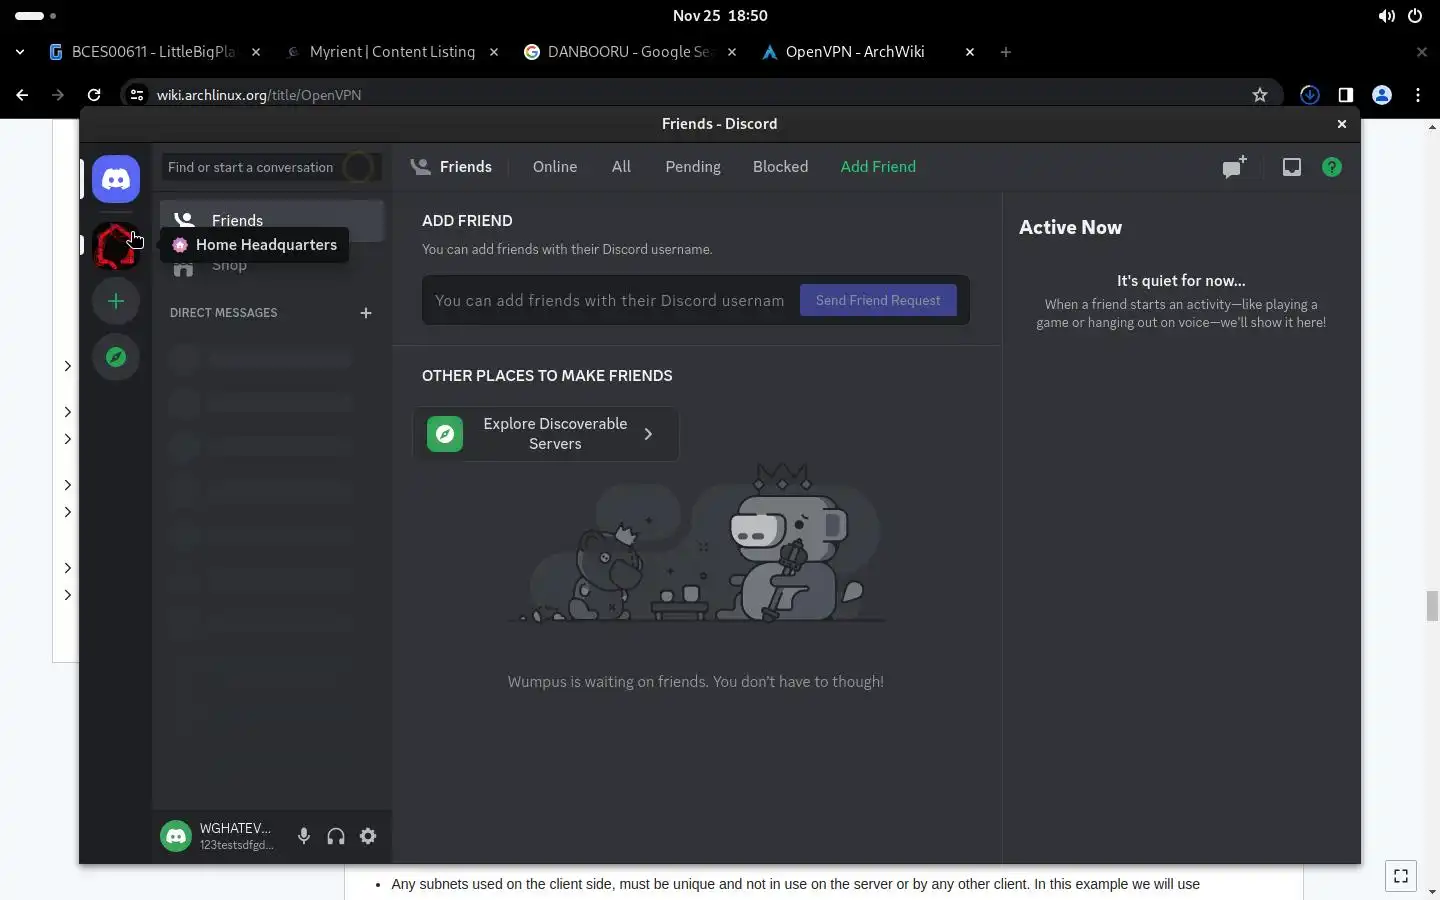This screenshot has height=900, width=1440.
Task: Expand first ArchWiki contents chevron
Action: click(68, 366)
